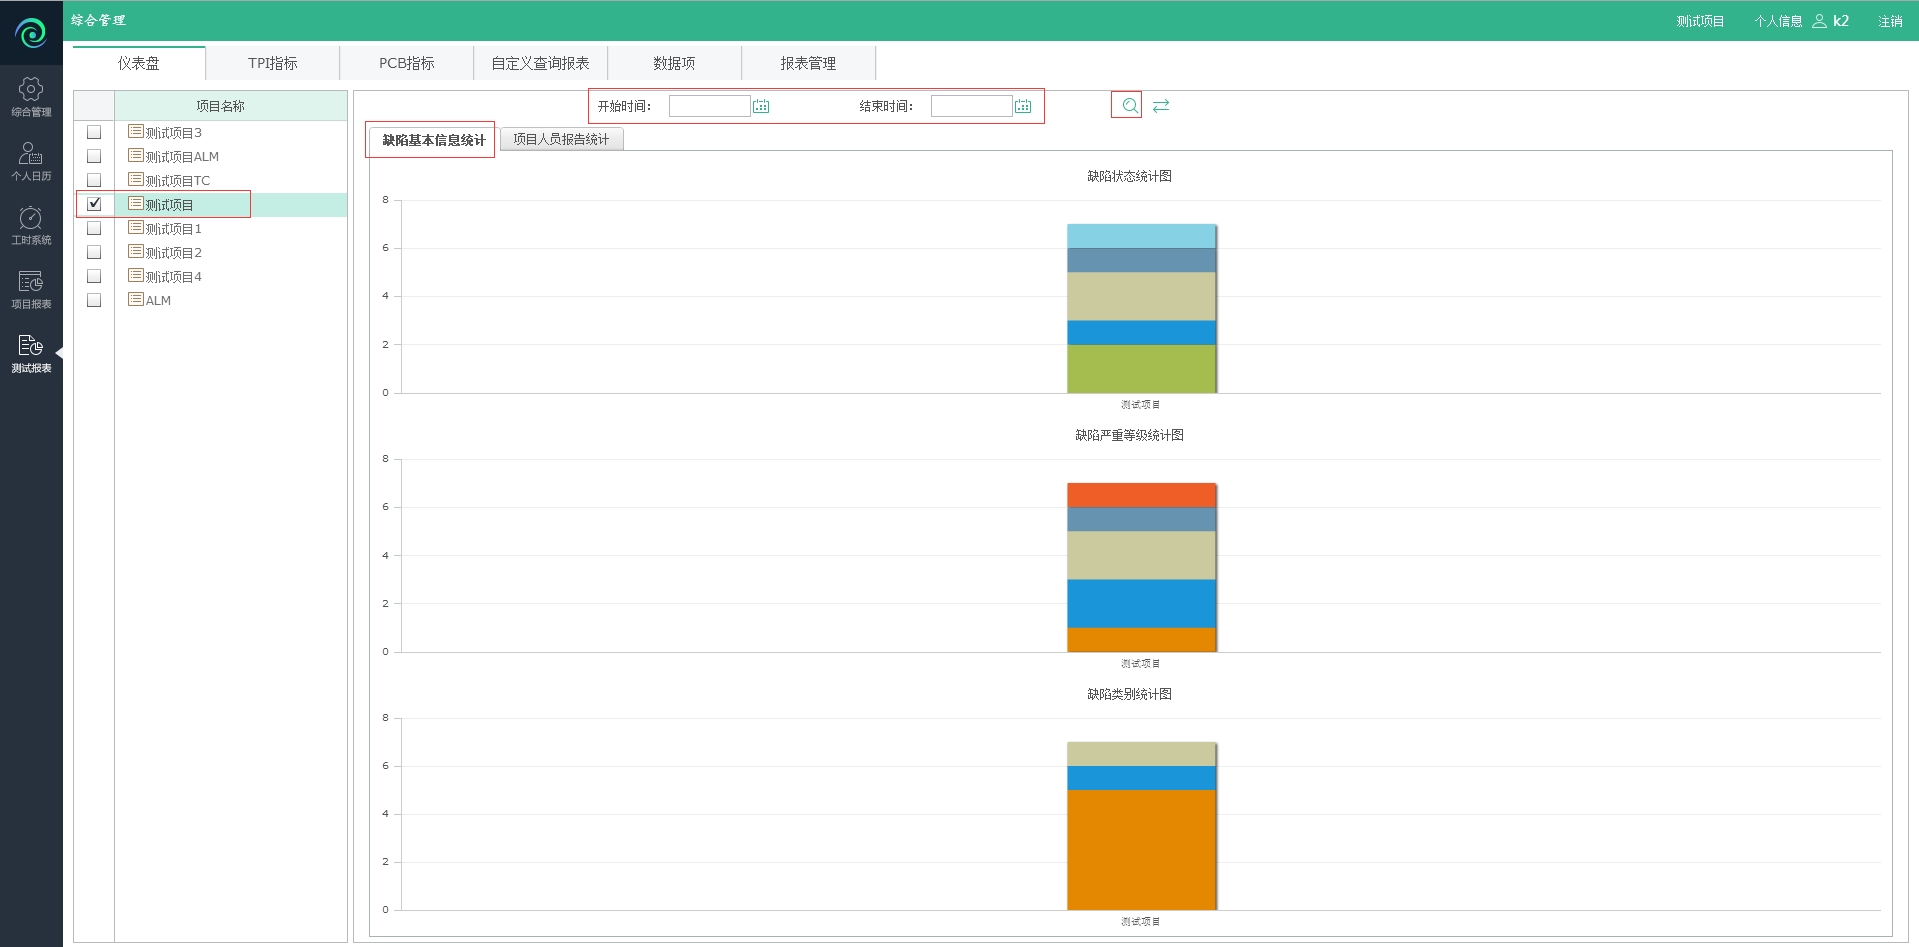Image resolution: width=1919 pixels, height=947 pixels.
Task: Click the 测试报表 sidebar icon
Action: (x=31, y=352)
